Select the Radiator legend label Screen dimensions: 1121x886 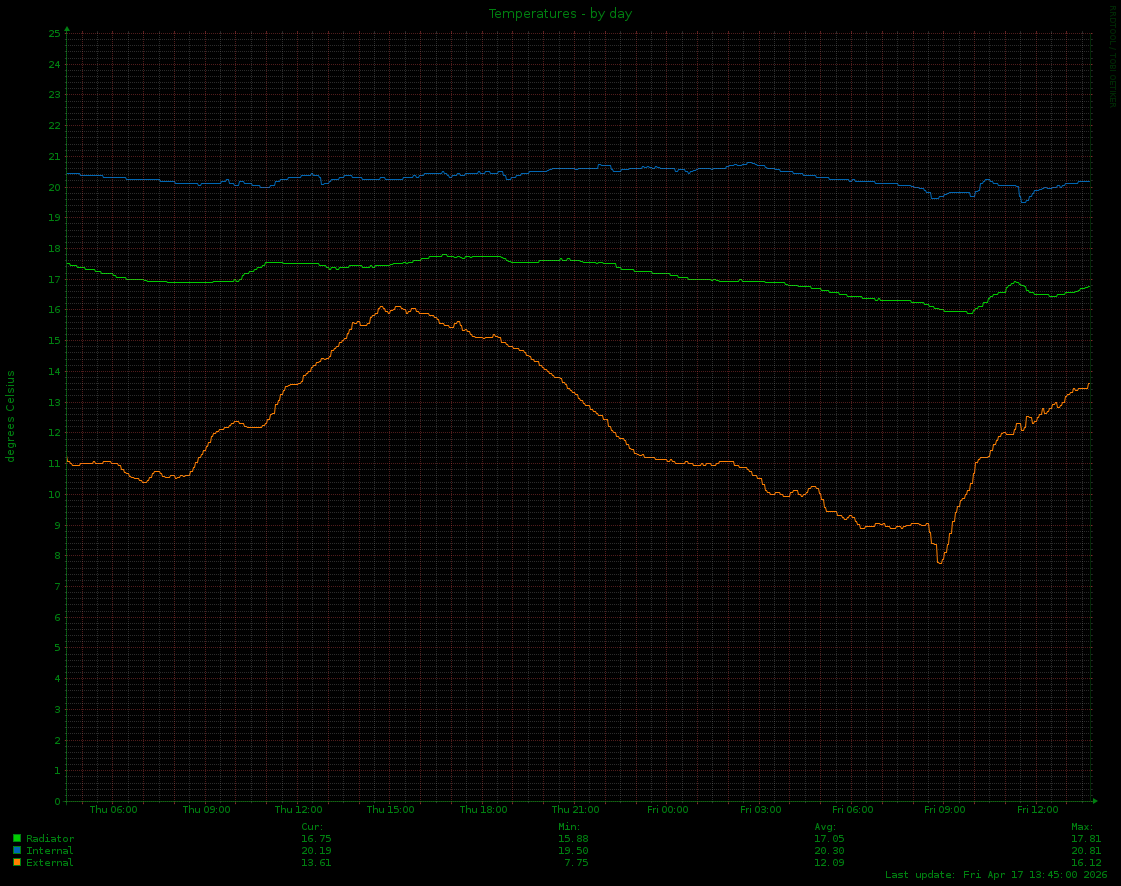50,838
